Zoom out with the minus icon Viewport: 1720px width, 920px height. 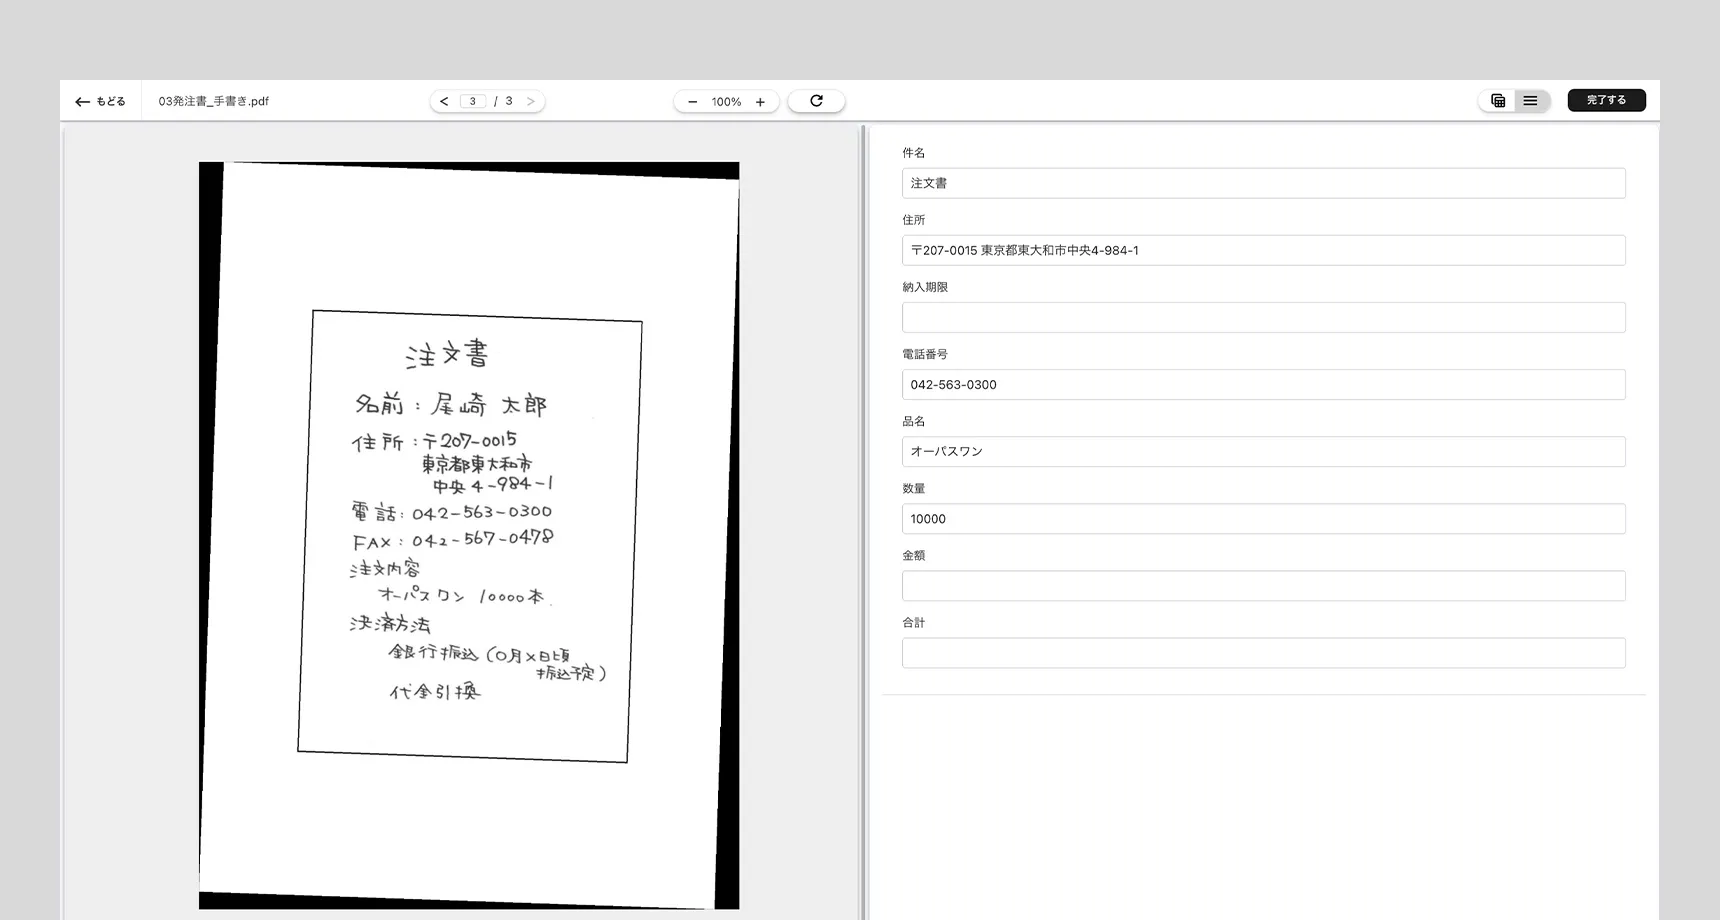click(692, 102)
